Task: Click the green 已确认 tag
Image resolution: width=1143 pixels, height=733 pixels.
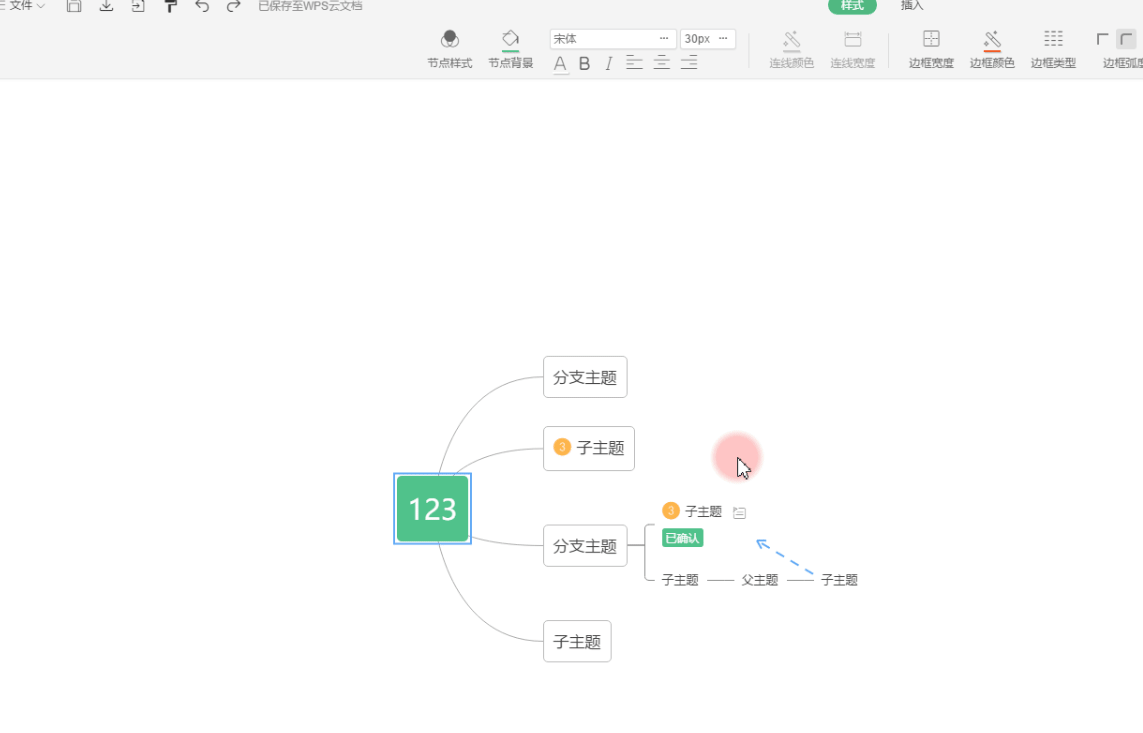Action: tap(683, 537)
